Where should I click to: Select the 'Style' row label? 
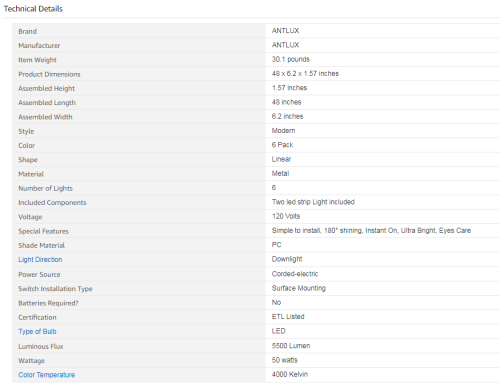coord(26,131)
